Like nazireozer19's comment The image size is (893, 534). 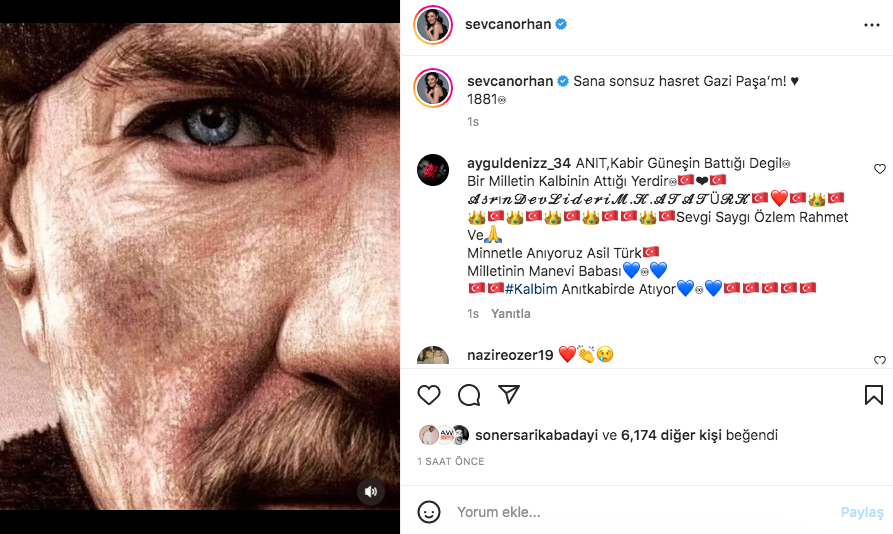pos(880,360)
